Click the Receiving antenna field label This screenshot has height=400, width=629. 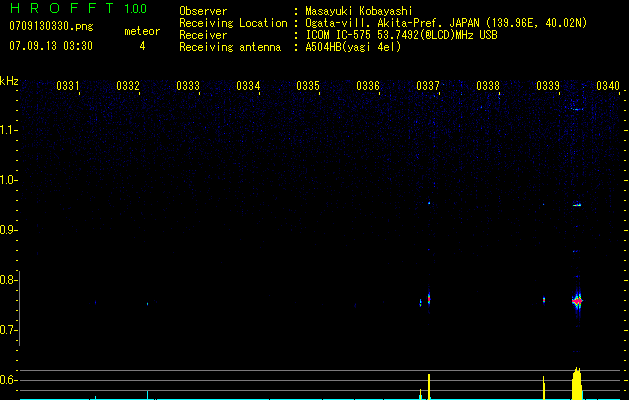(x=230, y=47)
